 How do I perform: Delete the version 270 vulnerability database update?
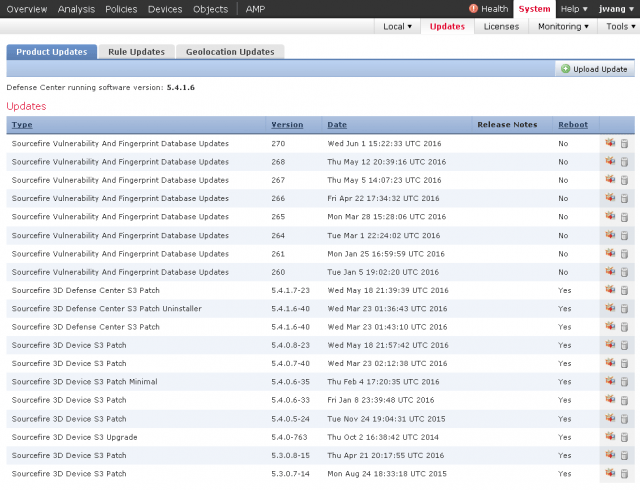click(x=624, y=144)
